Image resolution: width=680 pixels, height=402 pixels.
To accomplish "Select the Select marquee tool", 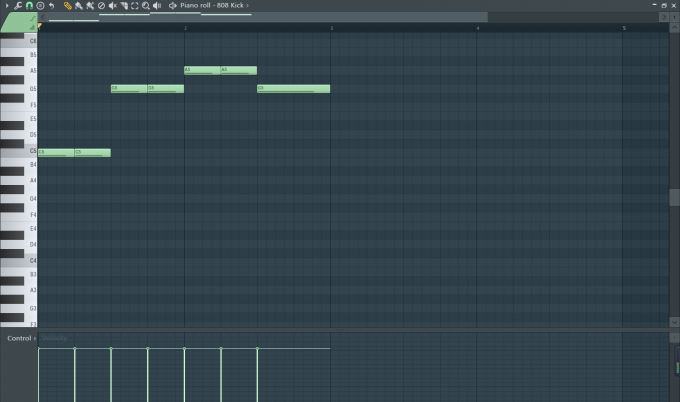I will point(135,5).
